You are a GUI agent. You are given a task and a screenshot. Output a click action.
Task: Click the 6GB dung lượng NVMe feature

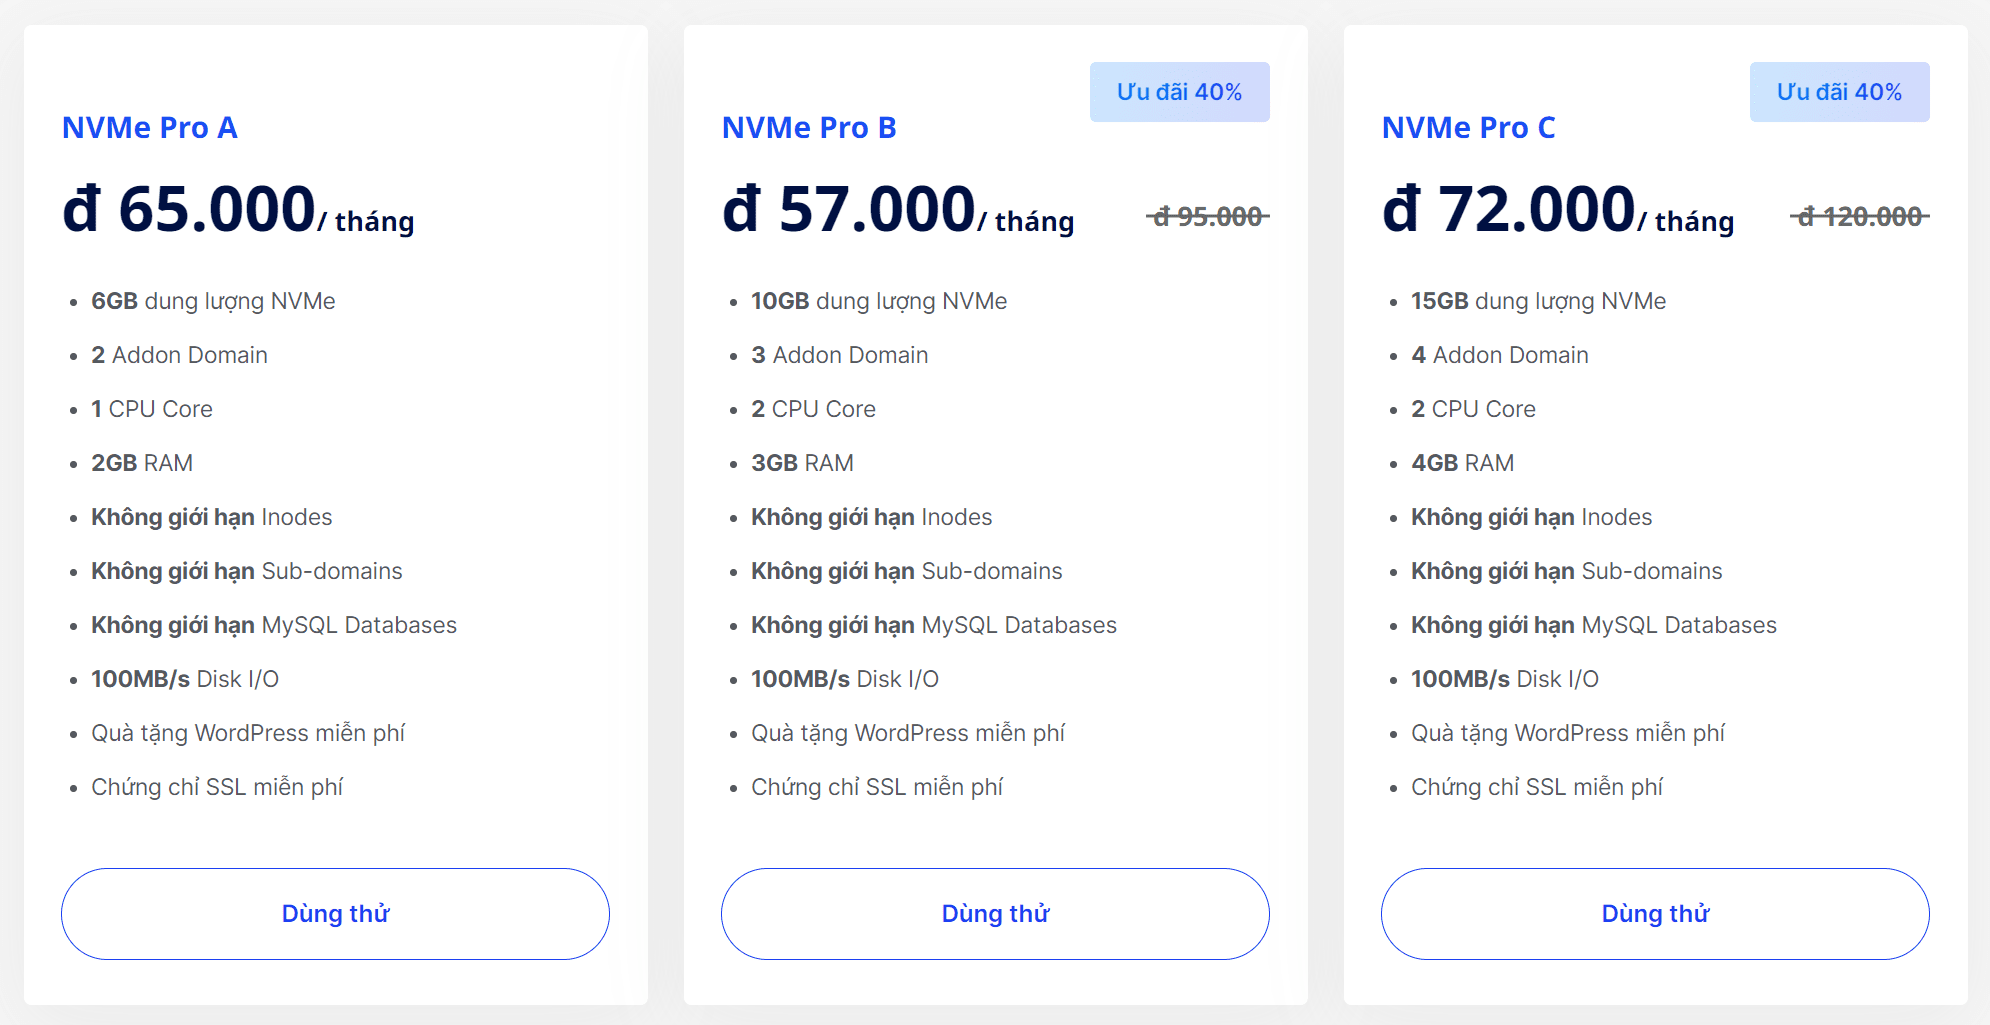coord(213,301)
